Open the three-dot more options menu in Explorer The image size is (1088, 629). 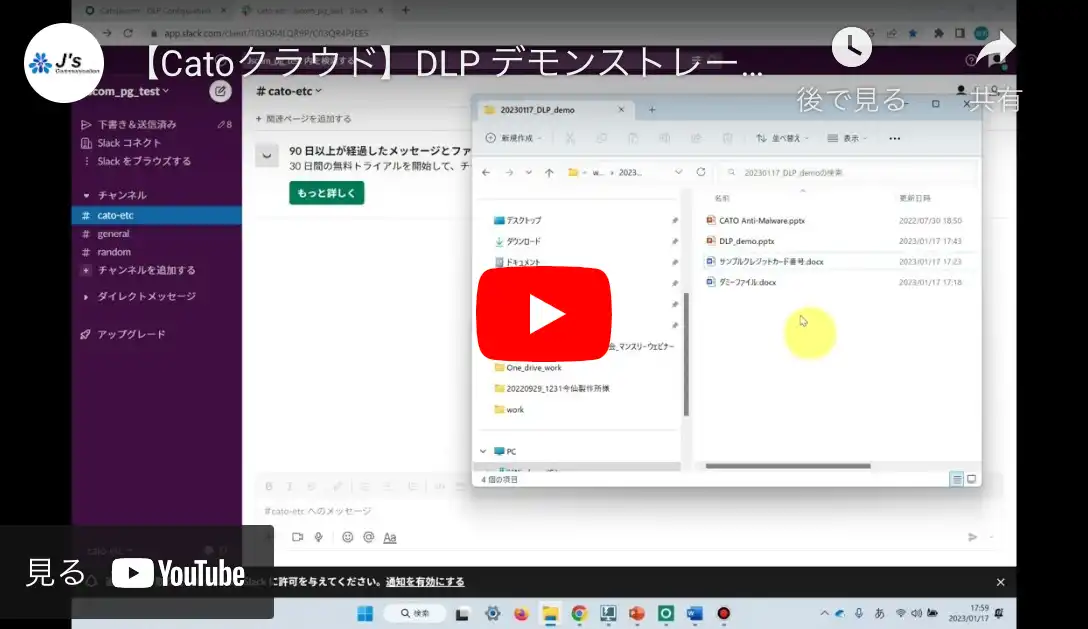pos(894,138)
